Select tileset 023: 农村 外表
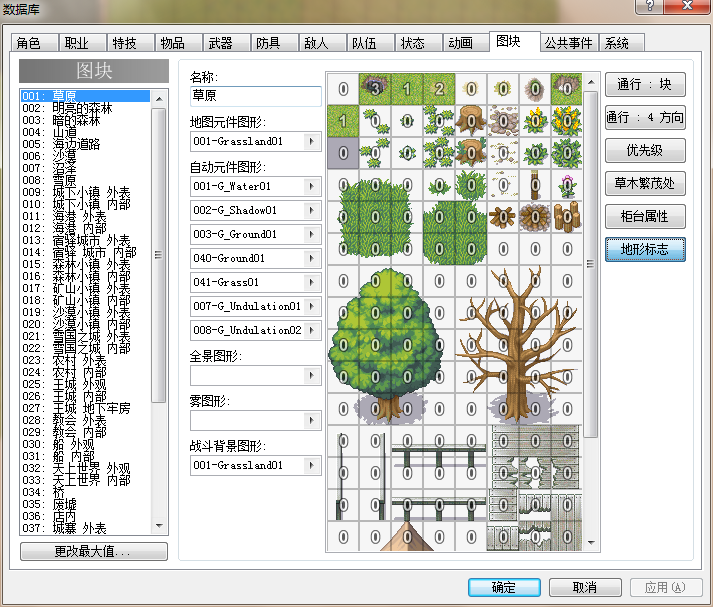Viewport: 713px width, 607px height. 85,360
